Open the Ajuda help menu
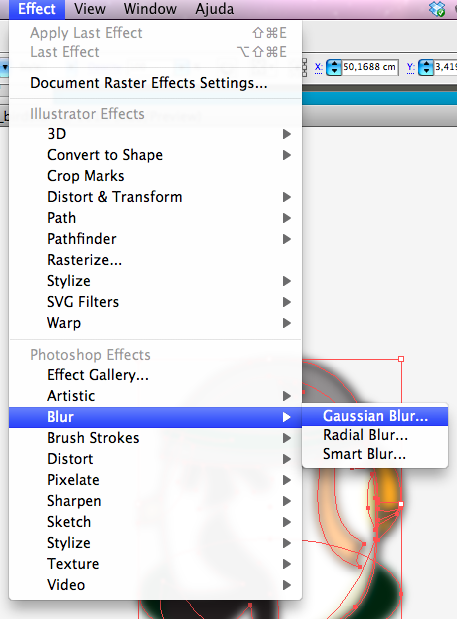 (x=215, y=9)
